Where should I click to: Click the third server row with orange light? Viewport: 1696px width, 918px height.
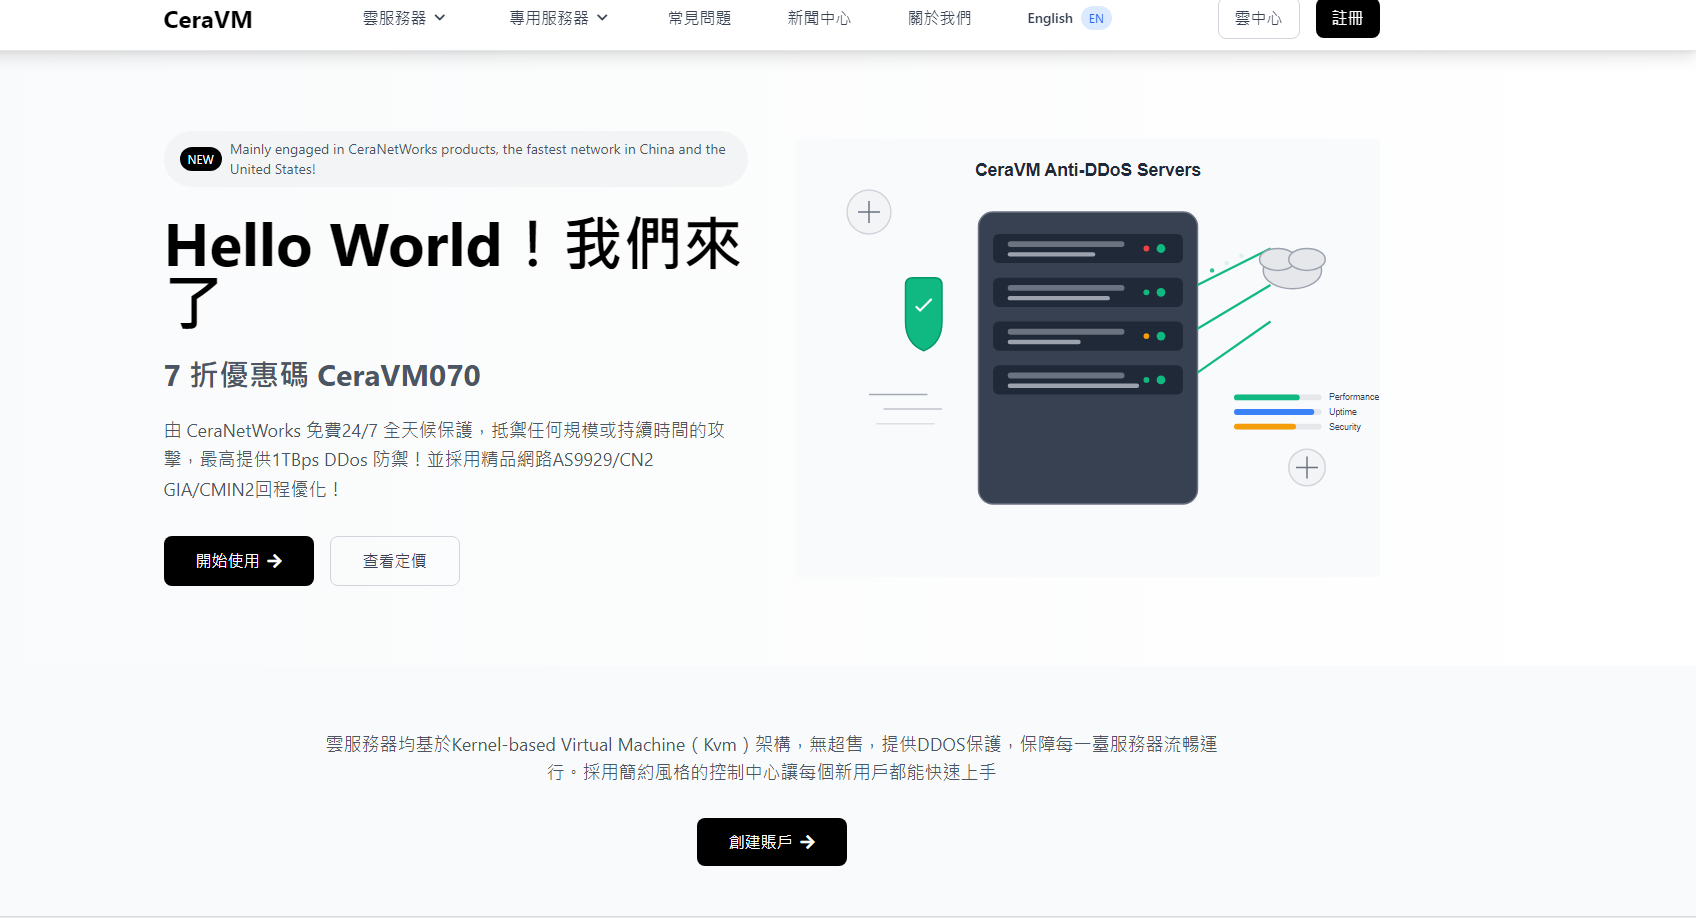1088,336
